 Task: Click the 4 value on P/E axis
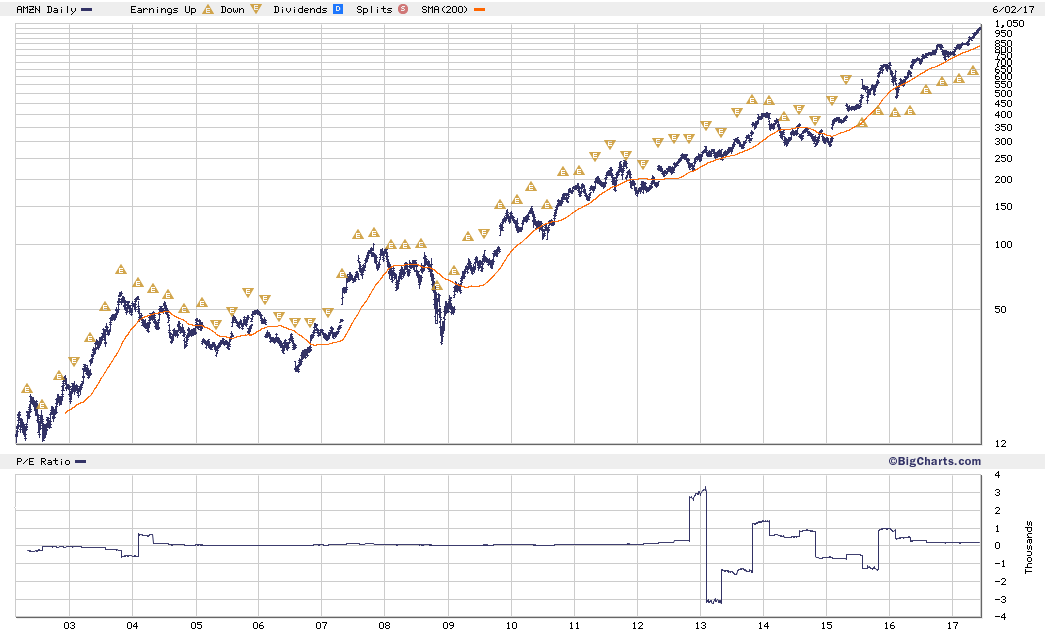[997, 475]
